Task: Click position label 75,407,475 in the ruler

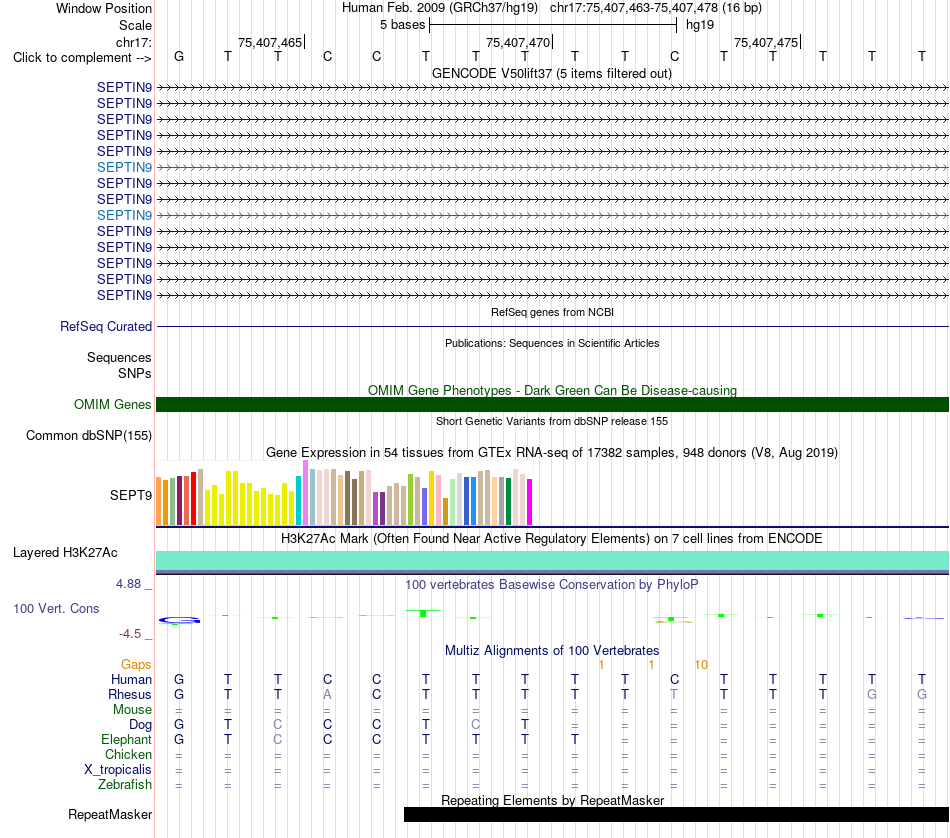Action: click(x=766, y=42)
